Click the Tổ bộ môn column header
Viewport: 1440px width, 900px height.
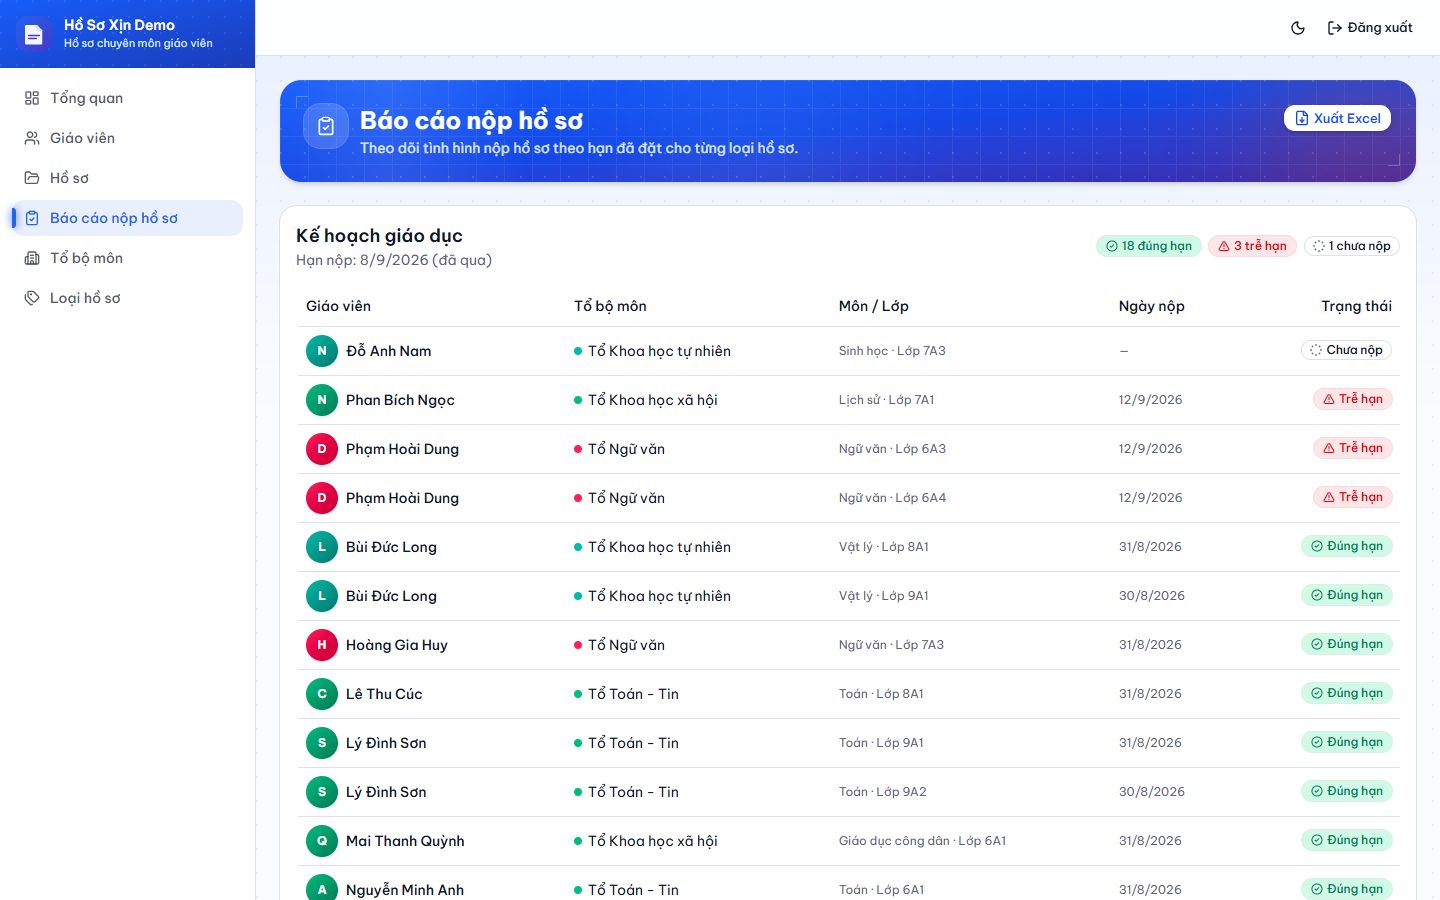coord(610,306)
